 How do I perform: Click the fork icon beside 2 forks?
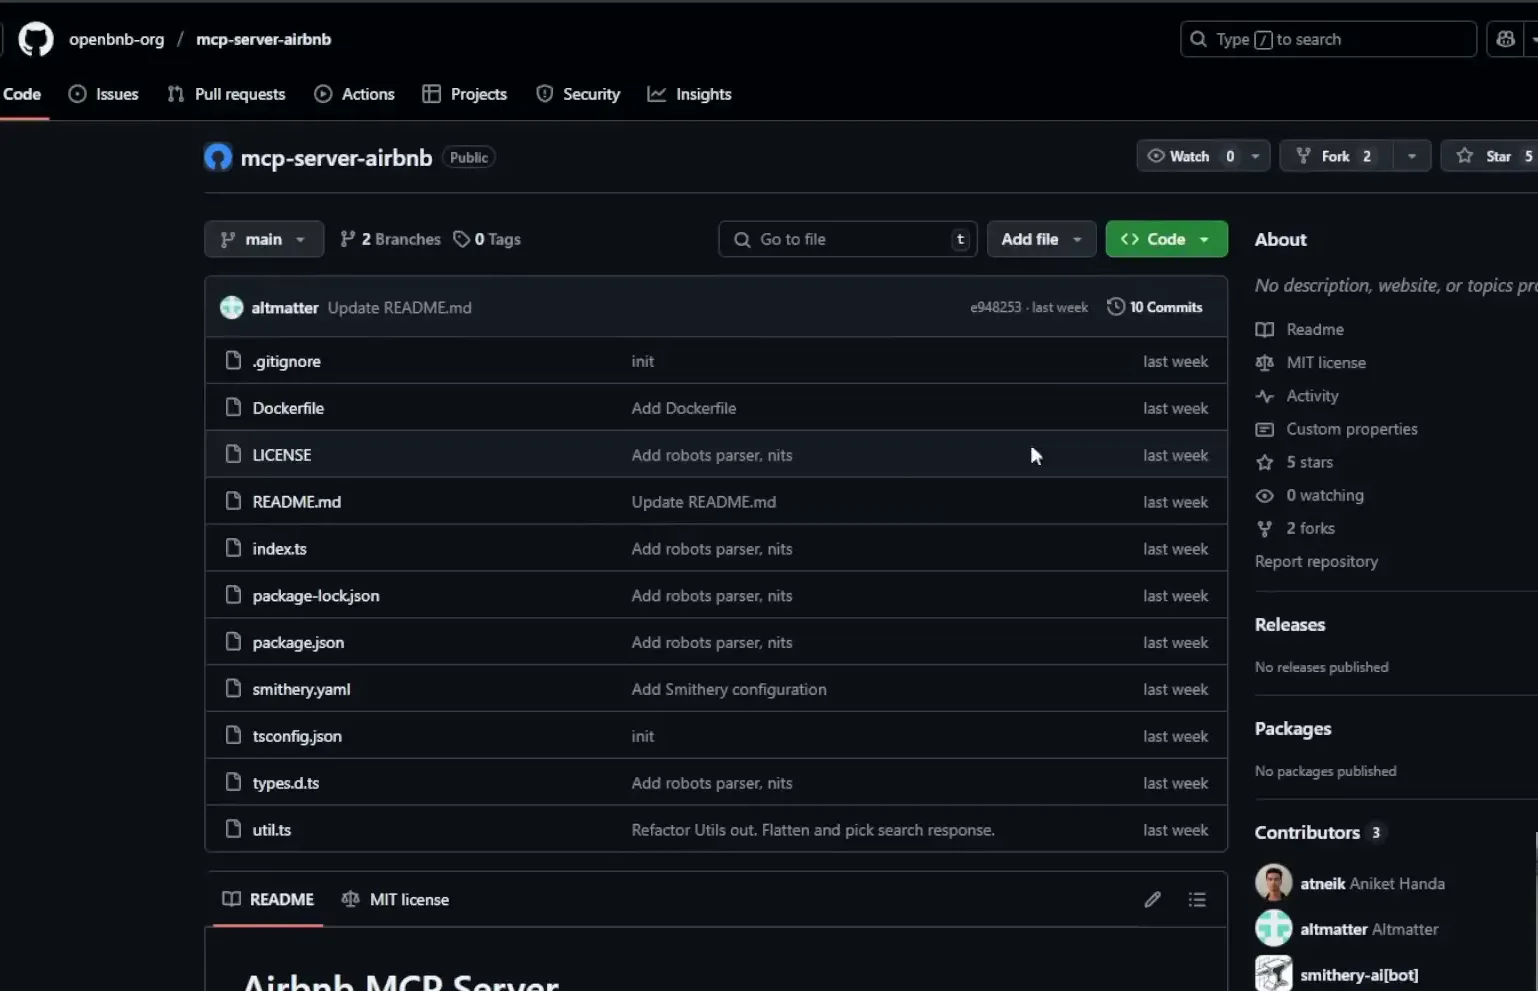point(1265,528)
